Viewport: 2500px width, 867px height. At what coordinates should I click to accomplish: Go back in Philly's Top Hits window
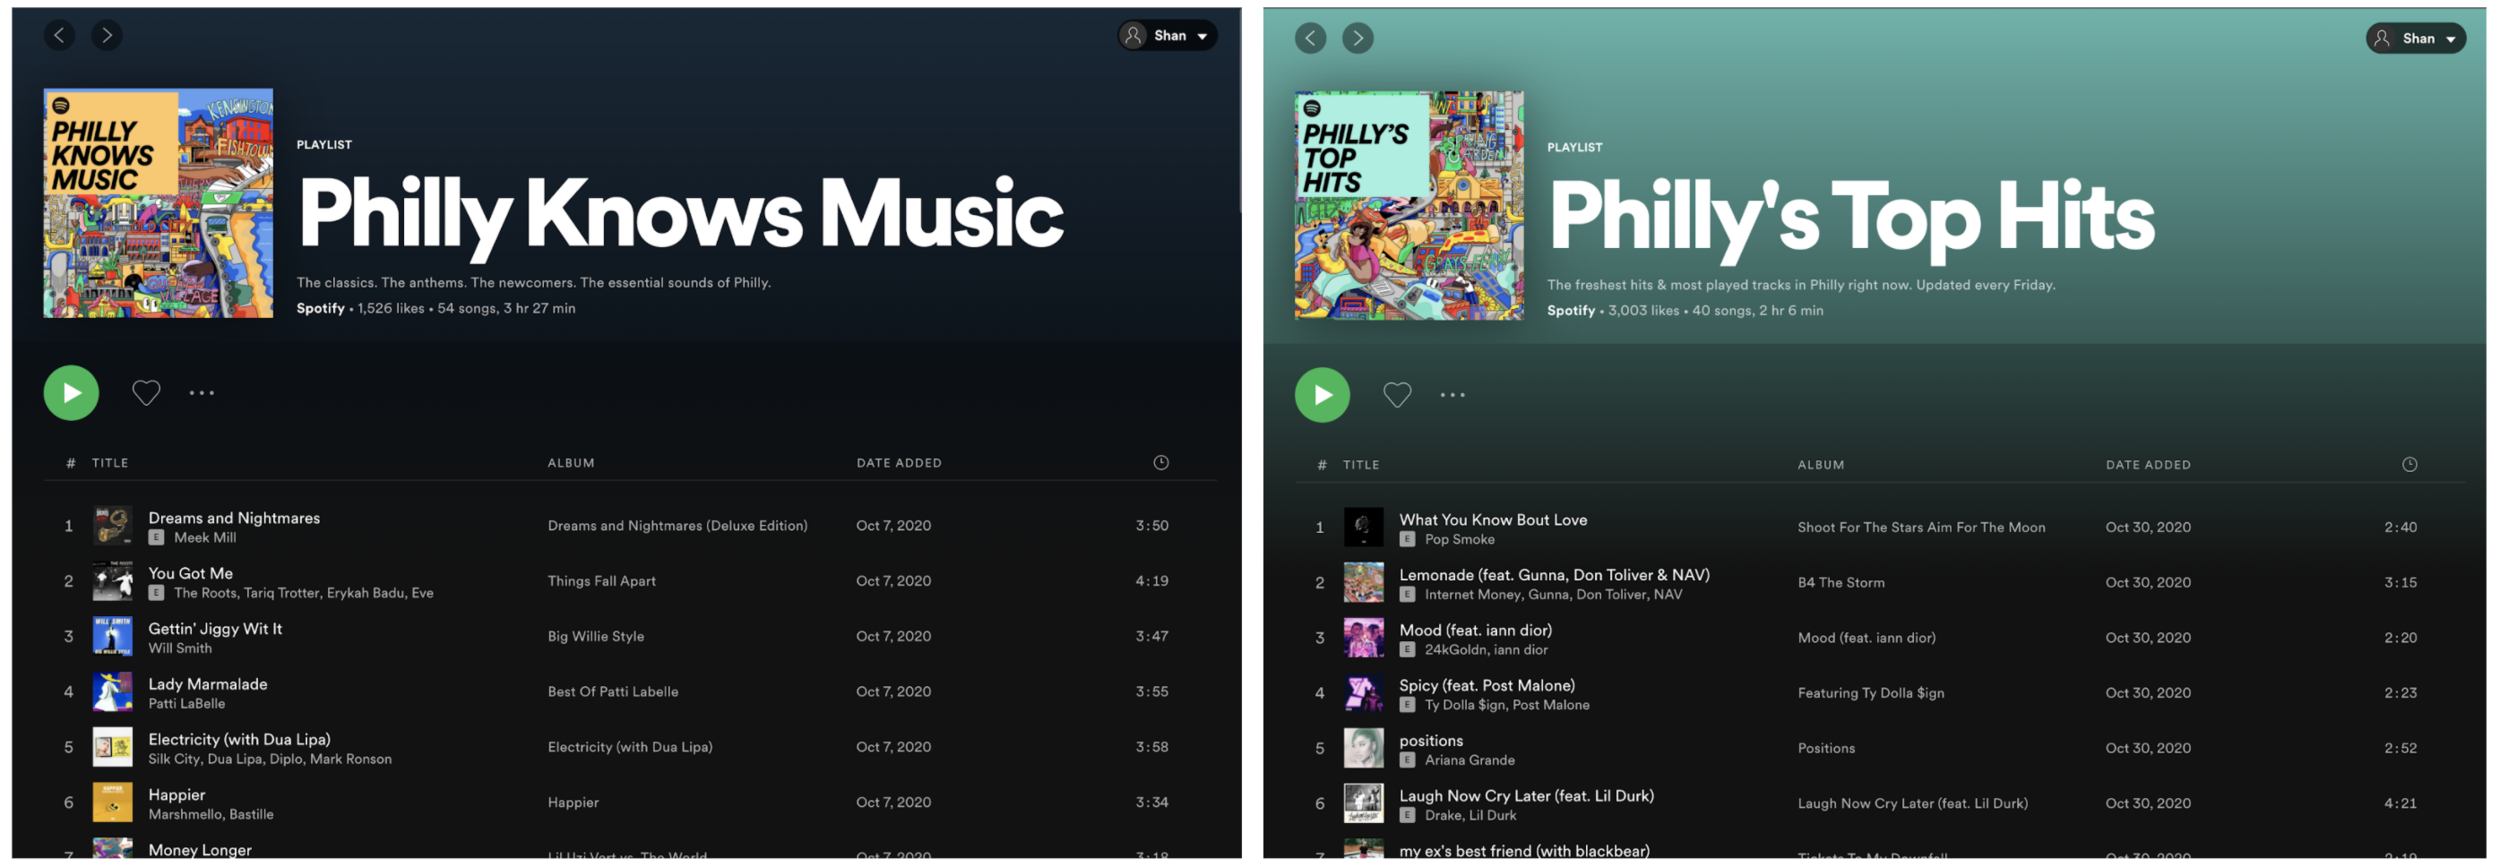1311,38
